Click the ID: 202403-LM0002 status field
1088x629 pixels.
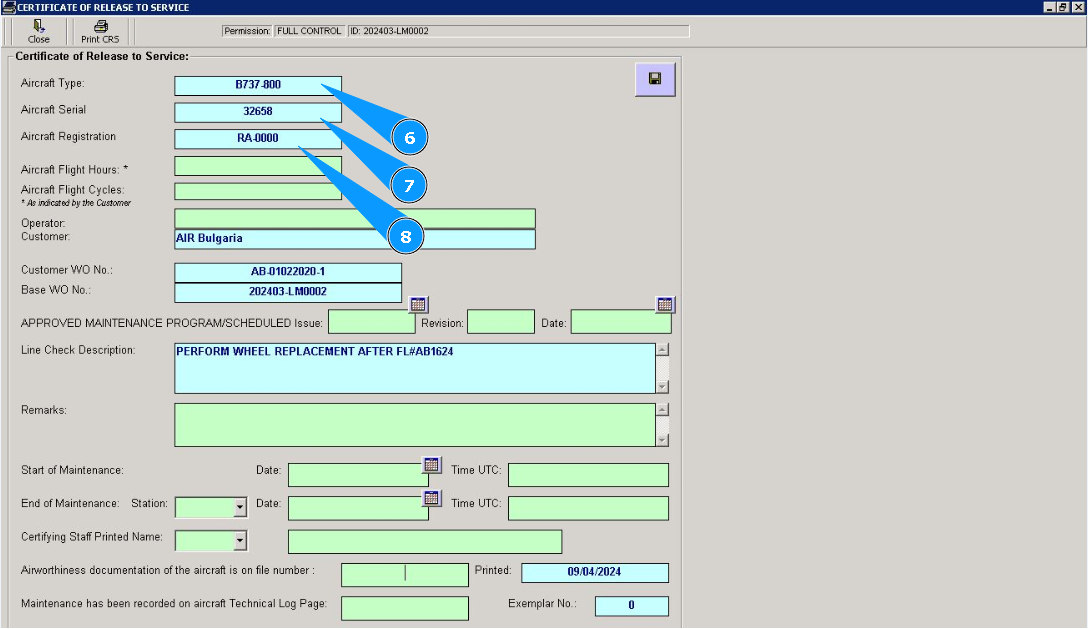point(518,31)
